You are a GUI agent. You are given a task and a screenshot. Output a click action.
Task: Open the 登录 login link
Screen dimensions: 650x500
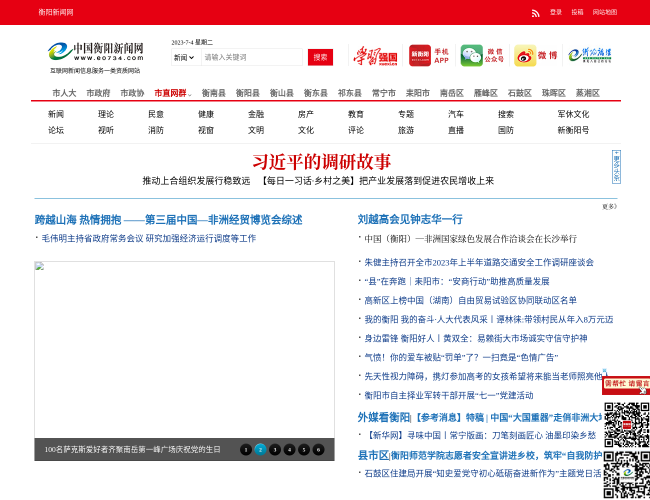click(x=555, y=12)
